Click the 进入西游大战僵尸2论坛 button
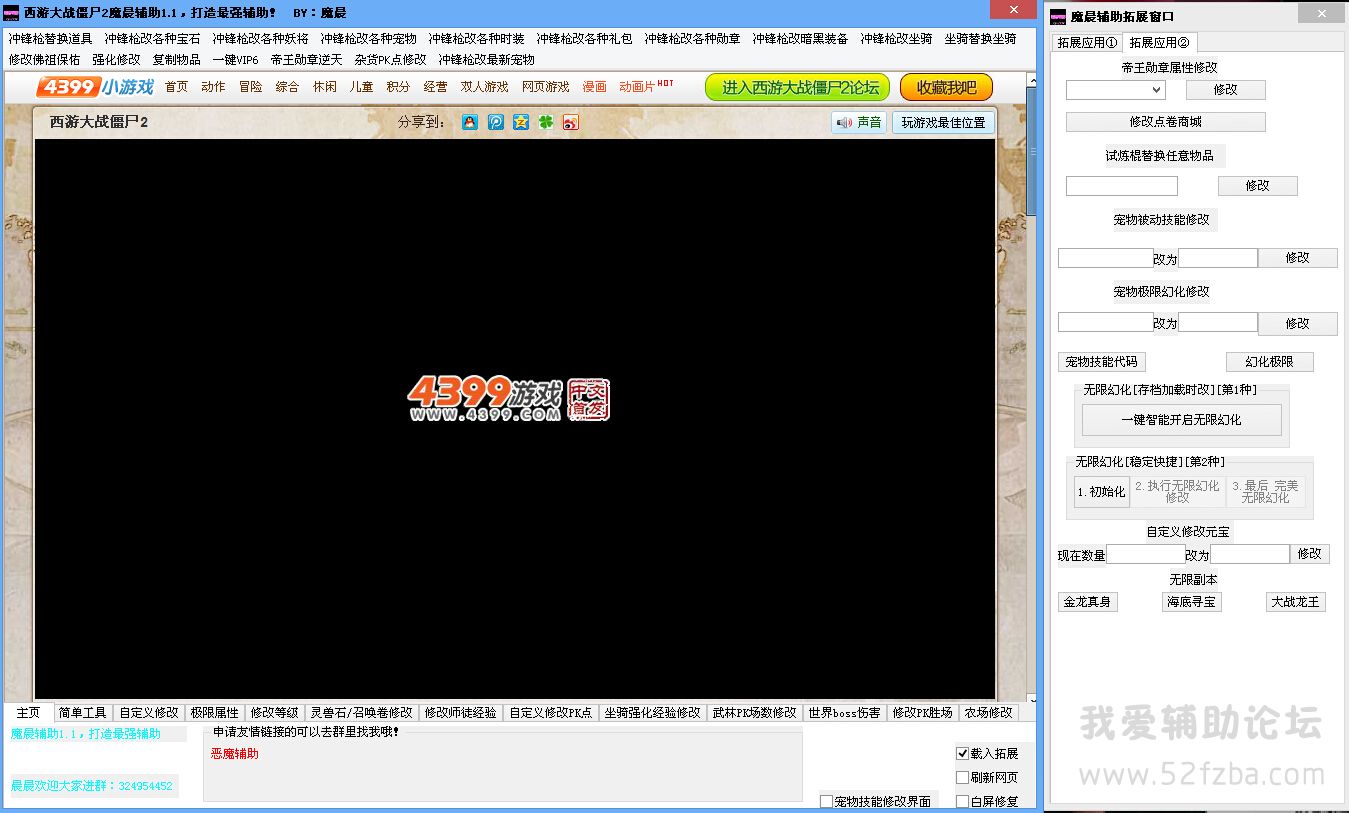1349x813 pixels. [797, 87]
